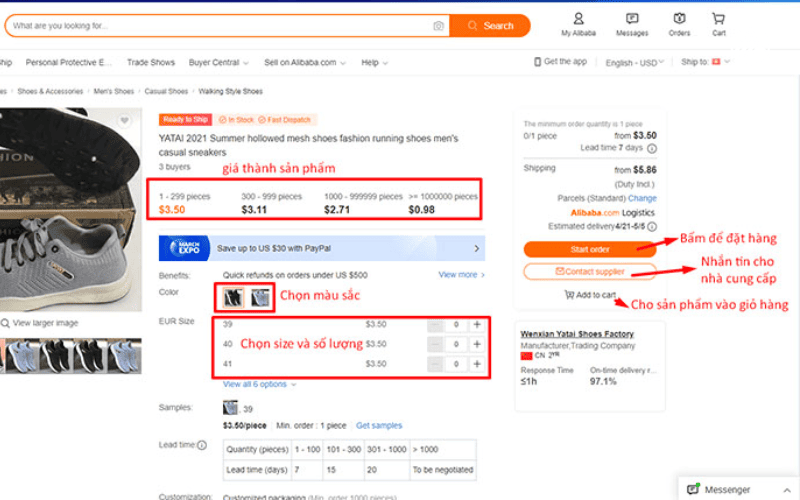Go to Walking Style Shoes breadcrumb

click(230, 91)
